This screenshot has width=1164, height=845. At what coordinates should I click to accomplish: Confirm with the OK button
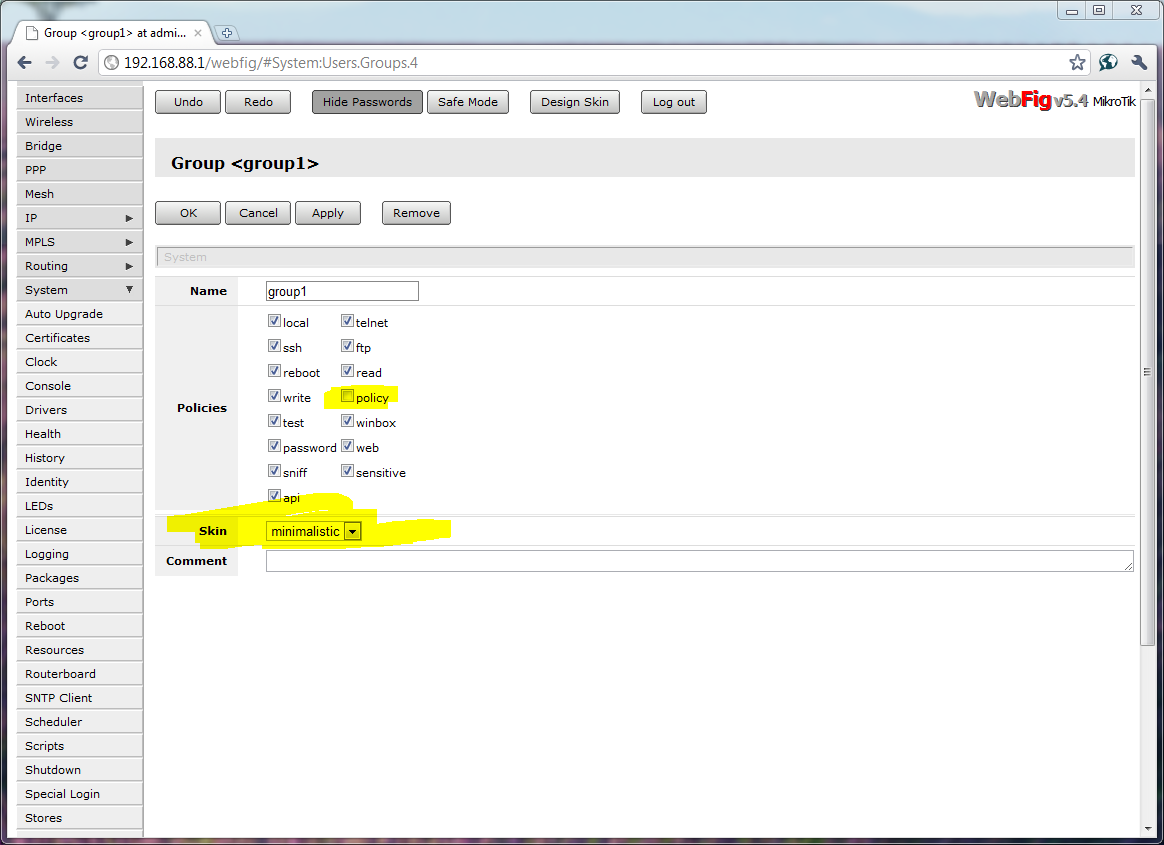188,213
